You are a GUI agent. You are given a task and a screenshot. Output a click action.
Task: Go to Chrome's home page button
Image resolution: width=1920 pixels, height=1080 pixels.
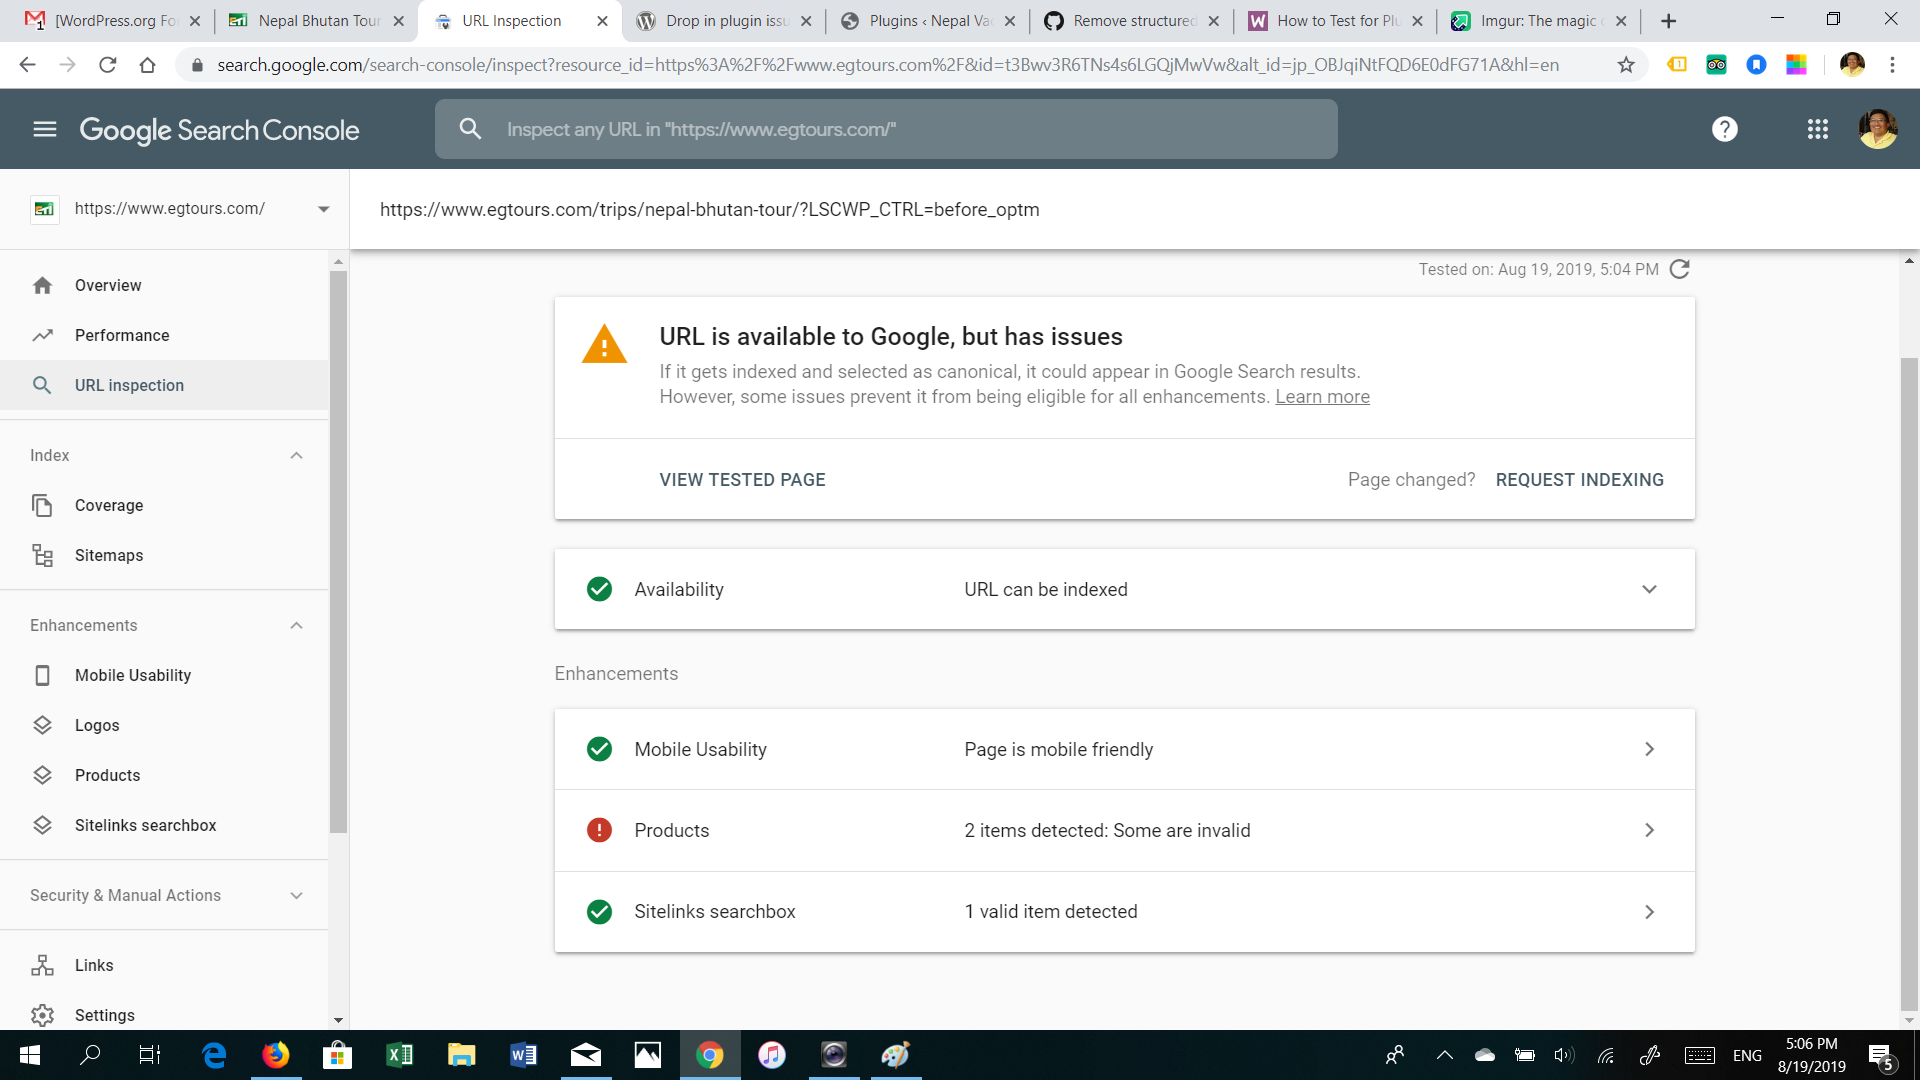coord(147,65)
